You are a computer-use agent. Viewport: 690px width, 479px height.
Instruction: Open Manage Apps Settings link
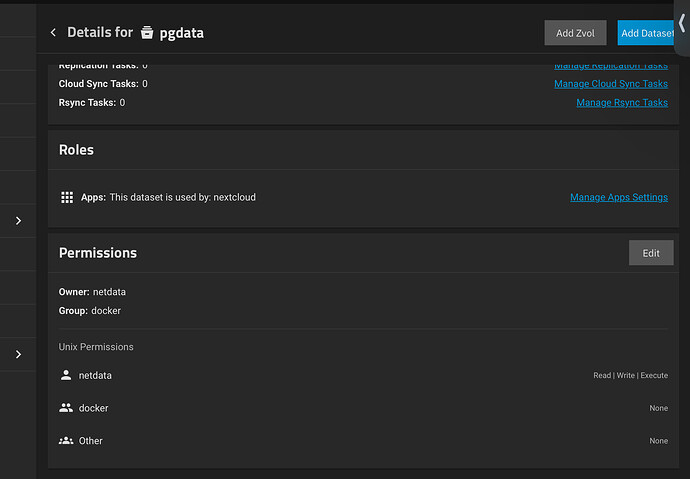[x=619, y=197]
